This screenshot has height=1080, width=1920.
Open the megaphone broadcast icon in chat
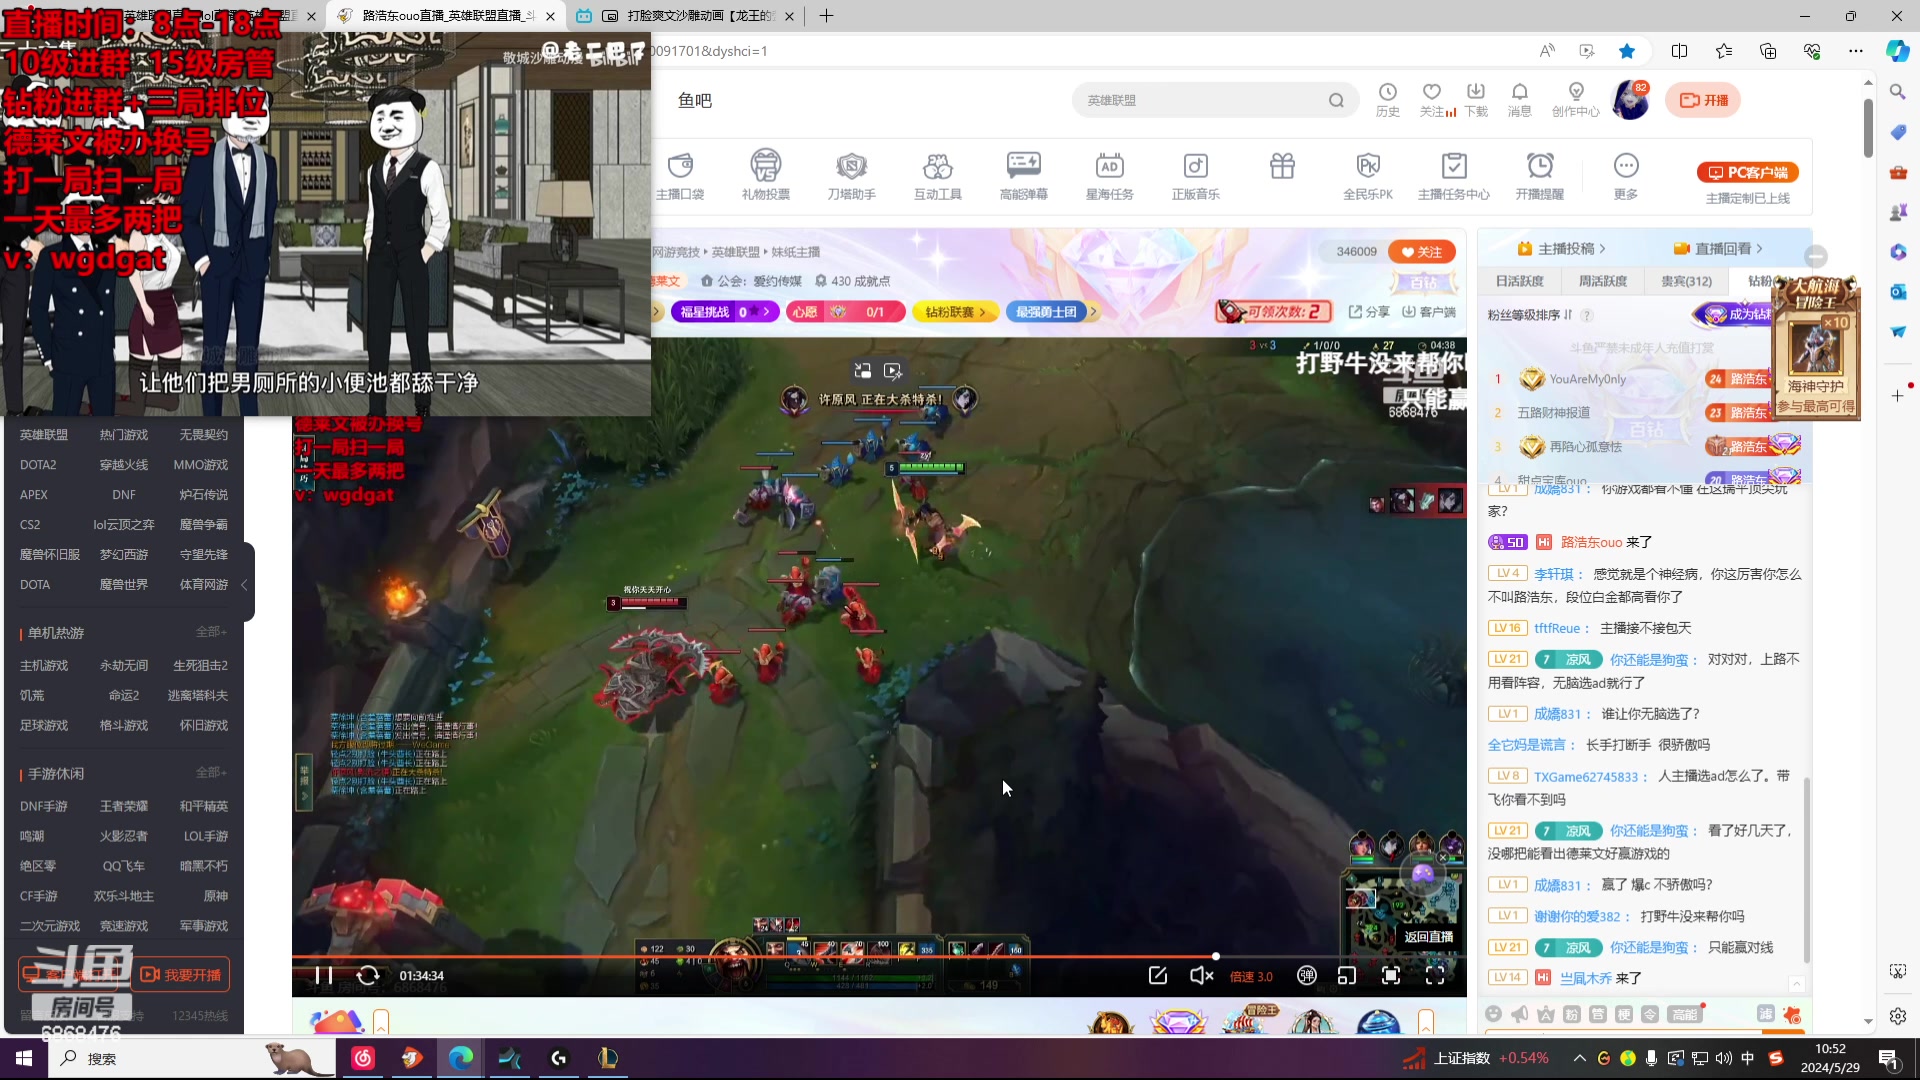coord(1520,1014)
